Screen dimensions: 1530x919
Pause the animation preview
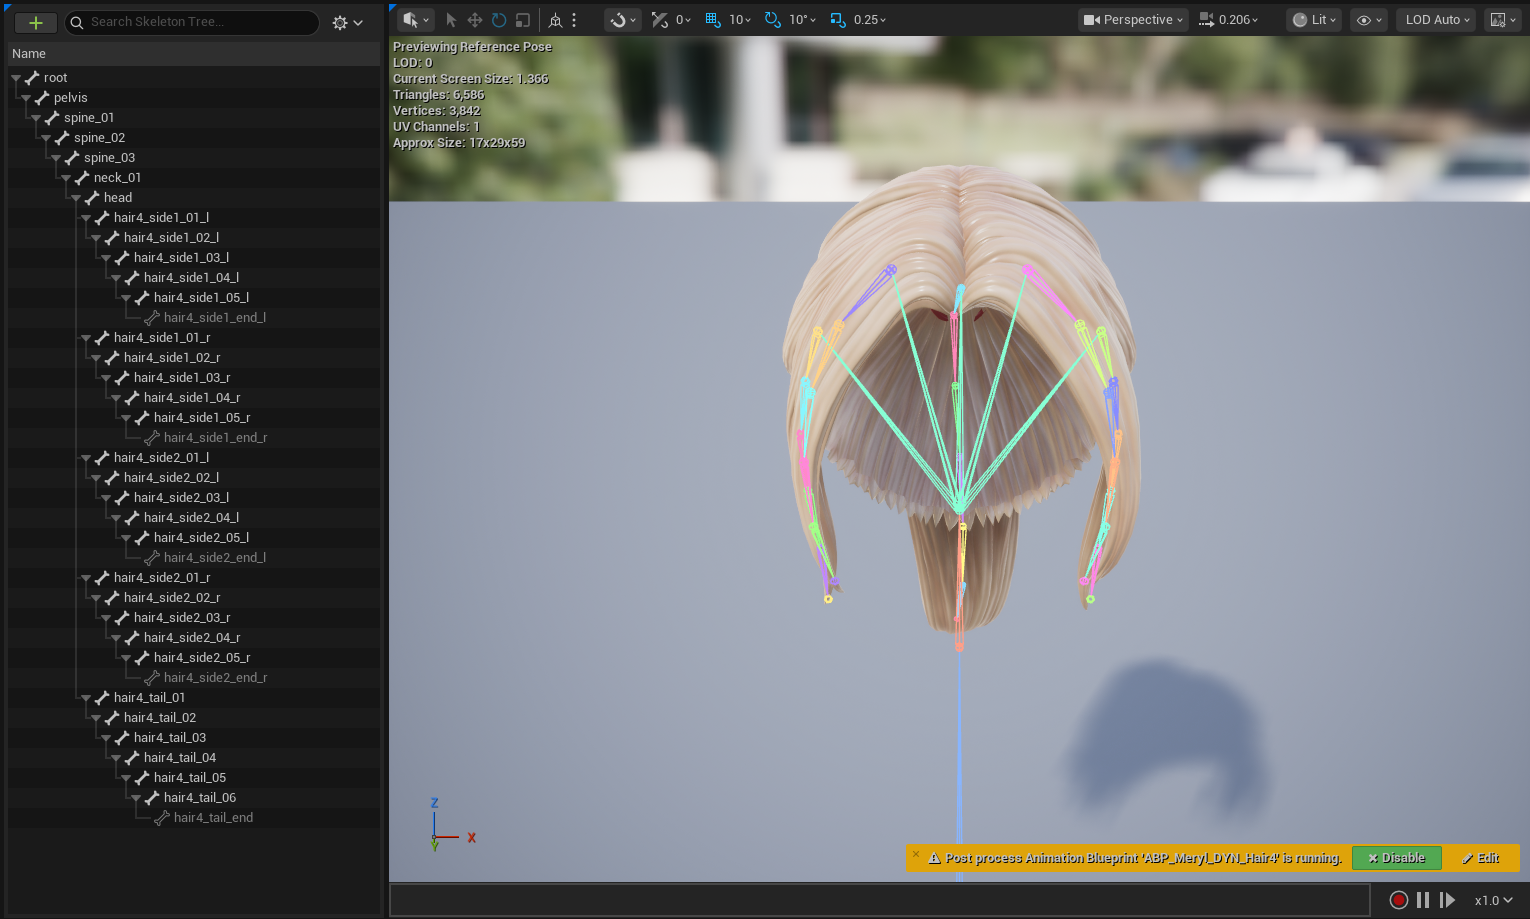click(1422, 900)
